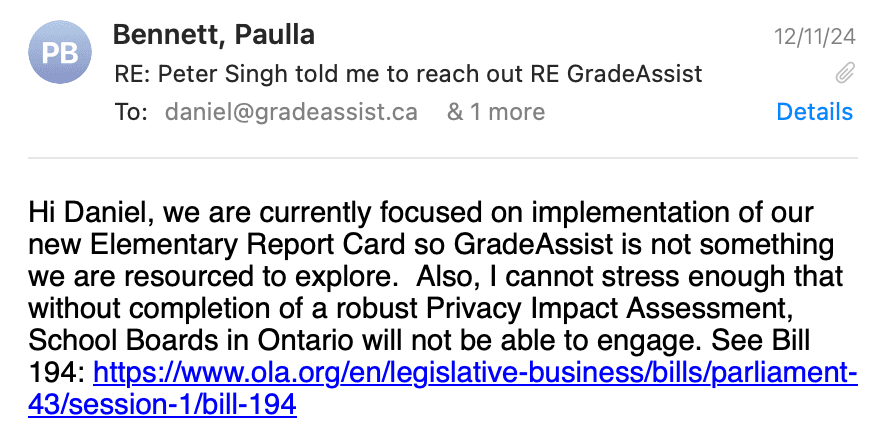
Task: Open the ola.org legislative-business hyperlink
Action: (x=475, y=374)
